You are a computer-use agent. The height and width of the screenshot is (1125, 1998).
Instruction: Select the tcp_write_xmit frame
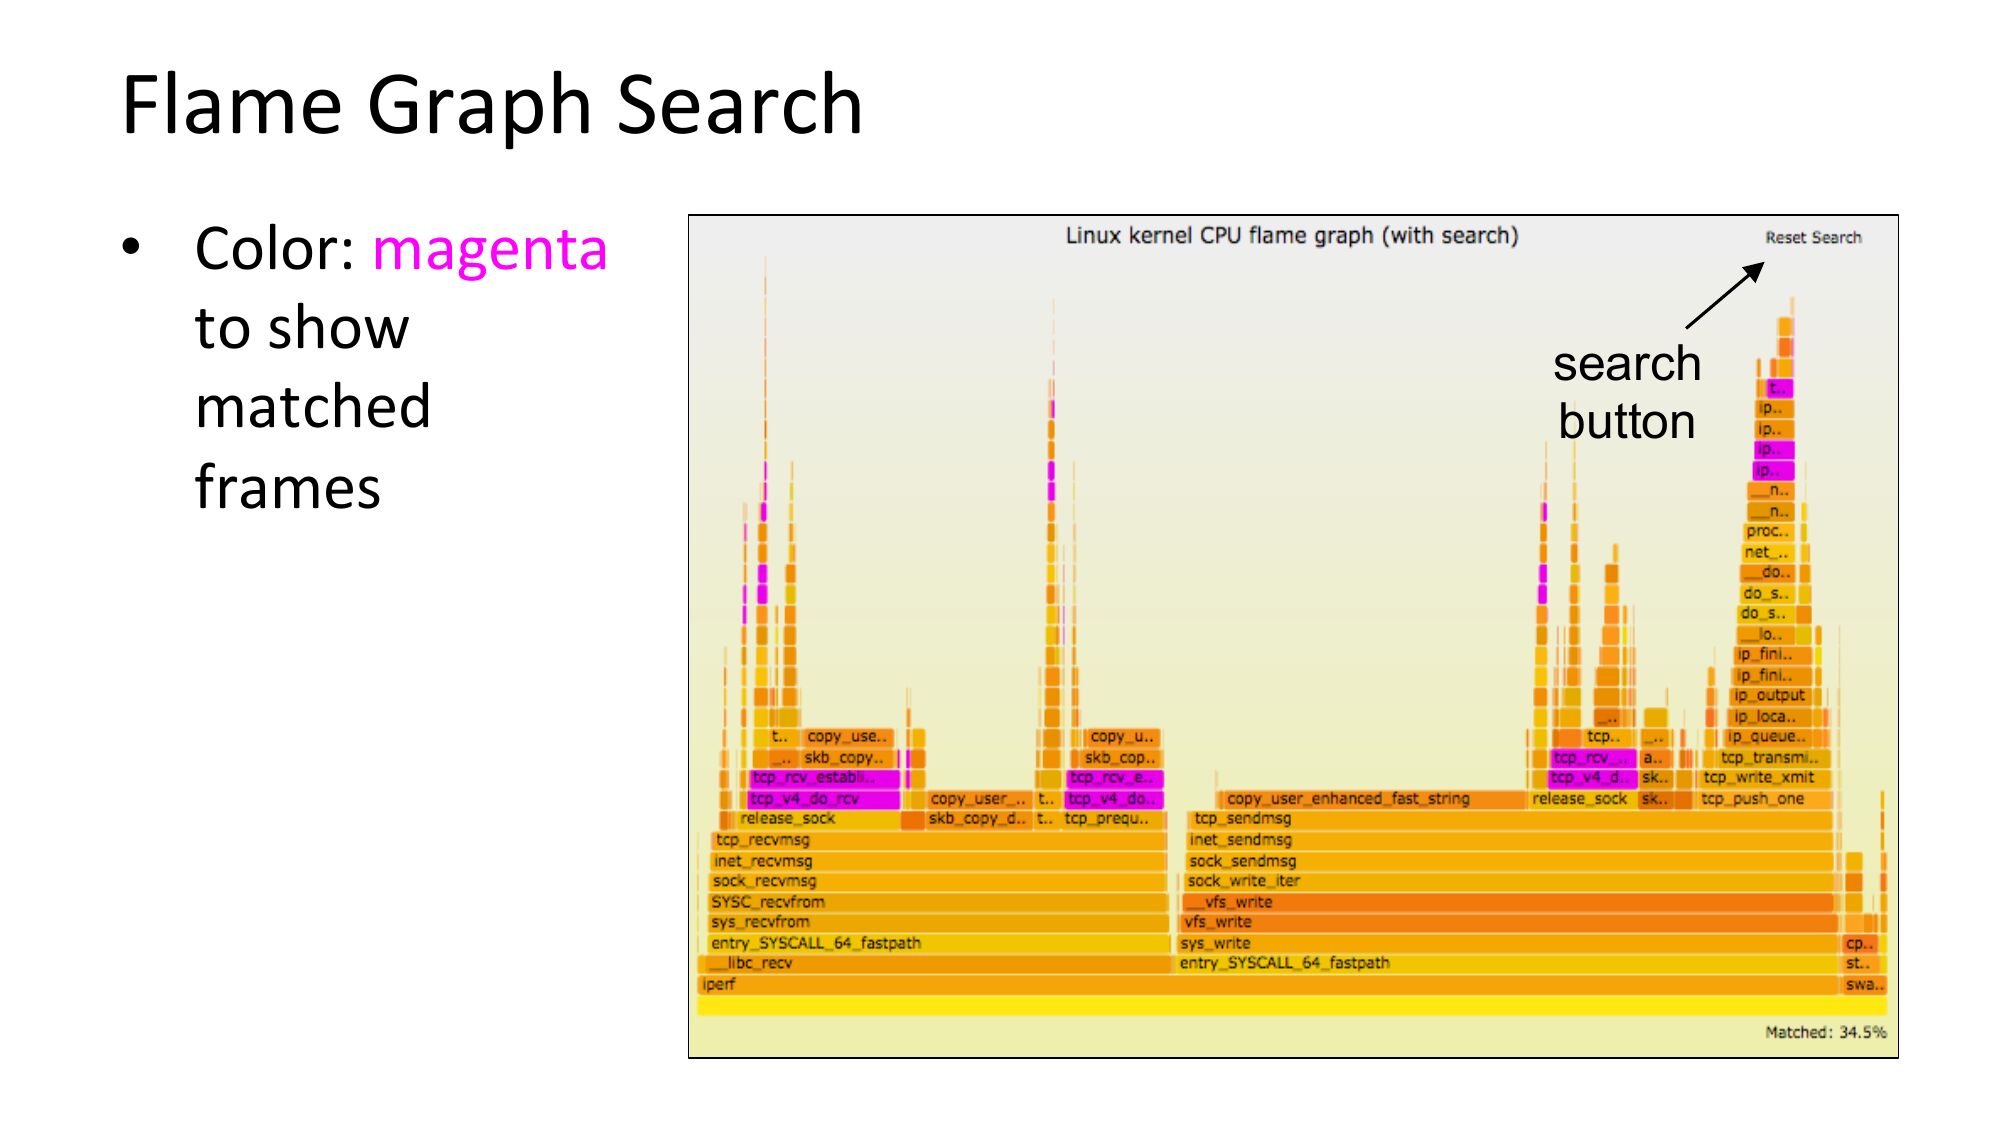coord(1760,778)
